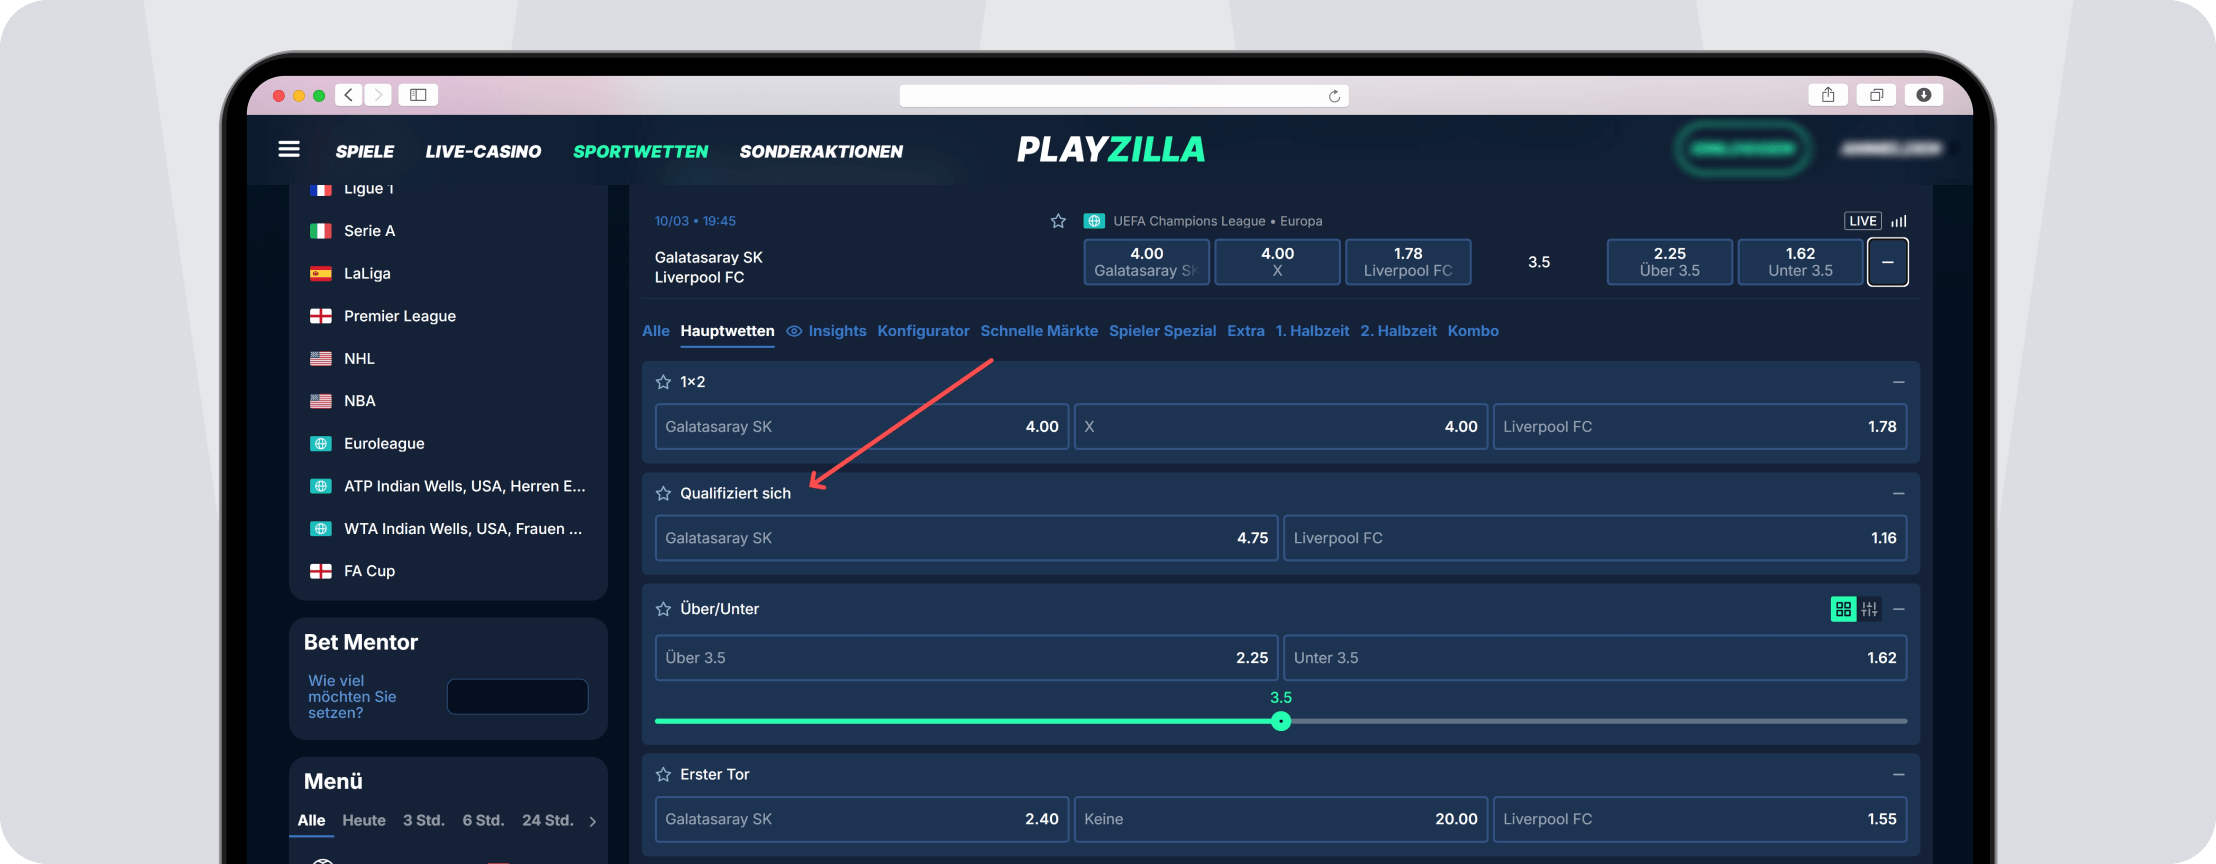Collapse the 1x2 market section
The height and width of the screenshot is (864, 2216).
1898,382
